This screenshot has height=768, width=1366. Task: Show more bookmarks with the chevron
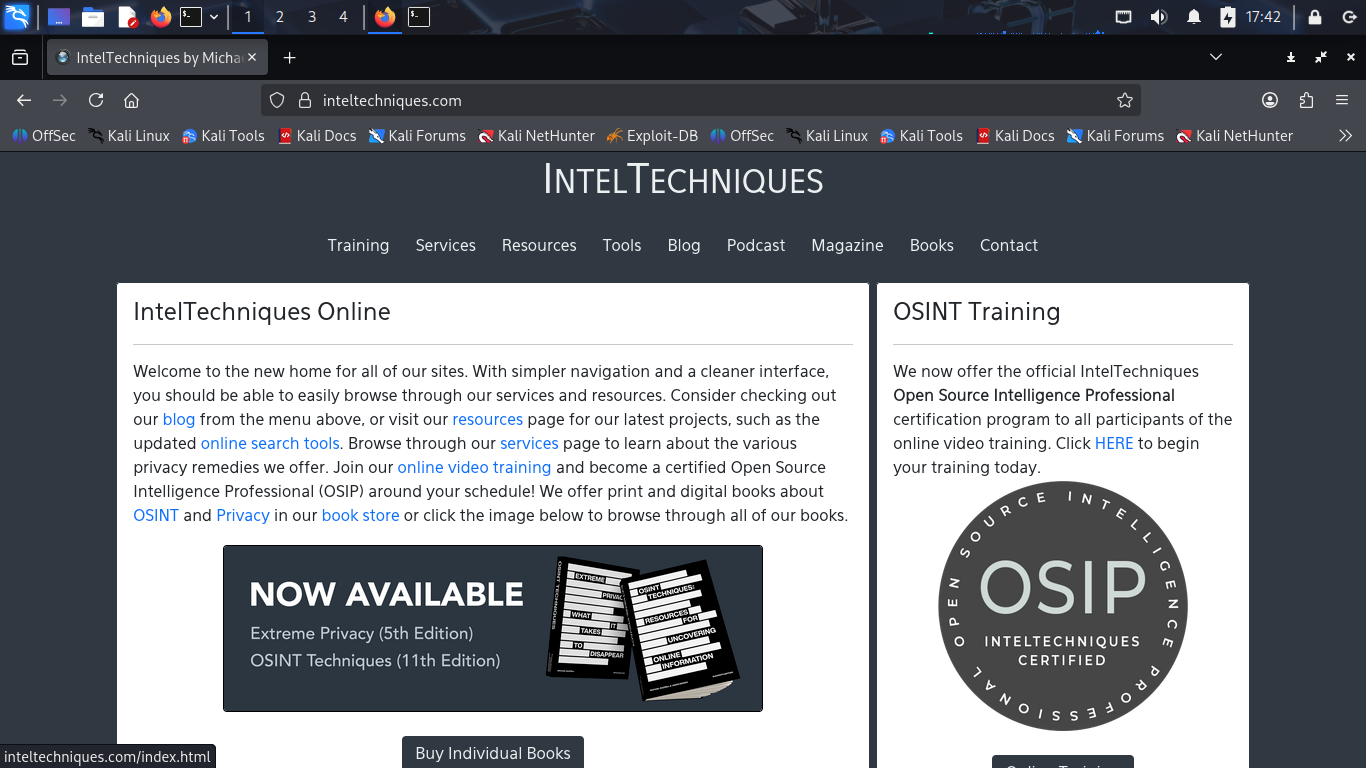1345,136
